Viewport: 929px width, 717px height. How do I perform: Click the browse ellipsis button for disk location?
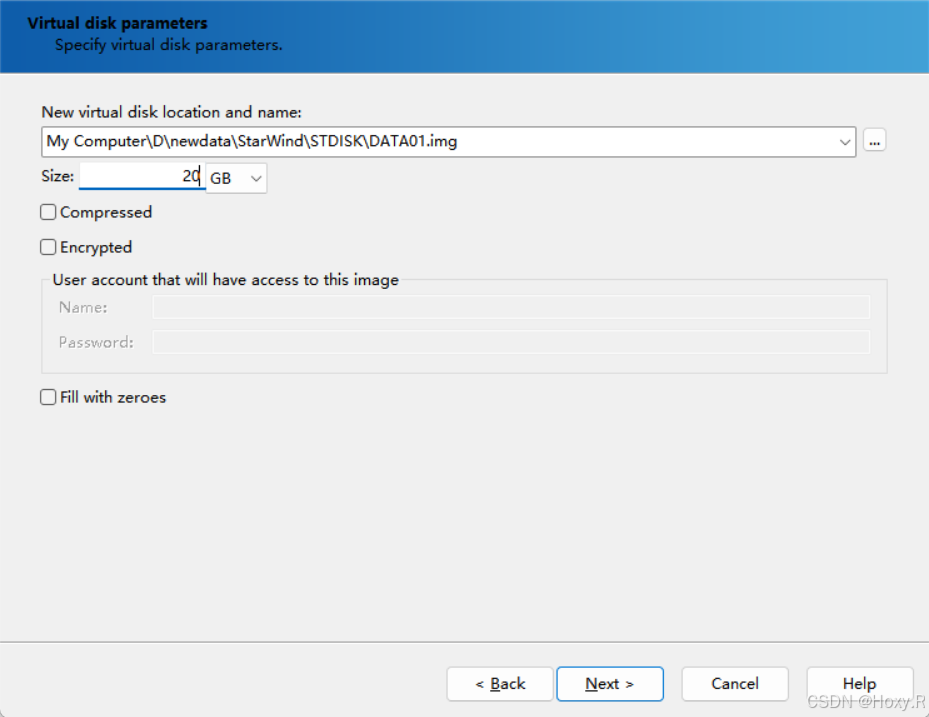(x=874, y=141)
